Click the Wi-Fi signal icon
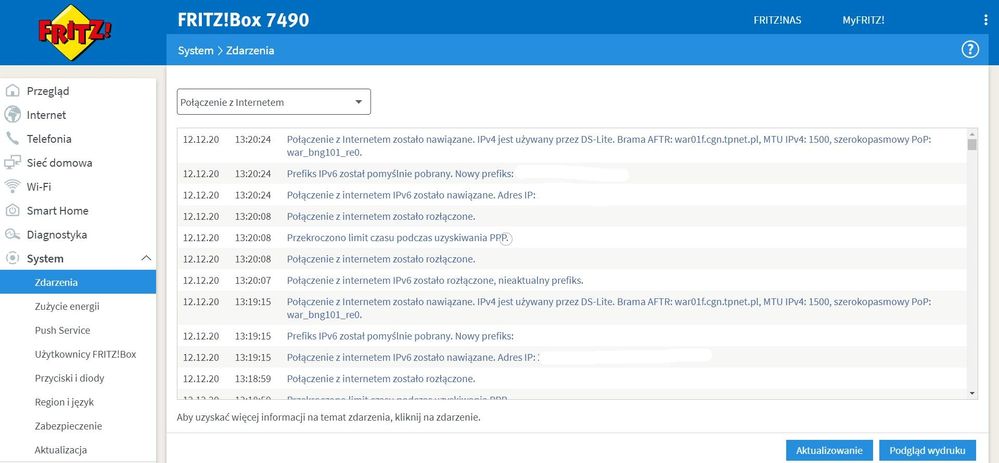Viewport: 999px width, 463px height. [x=13, y=187]
